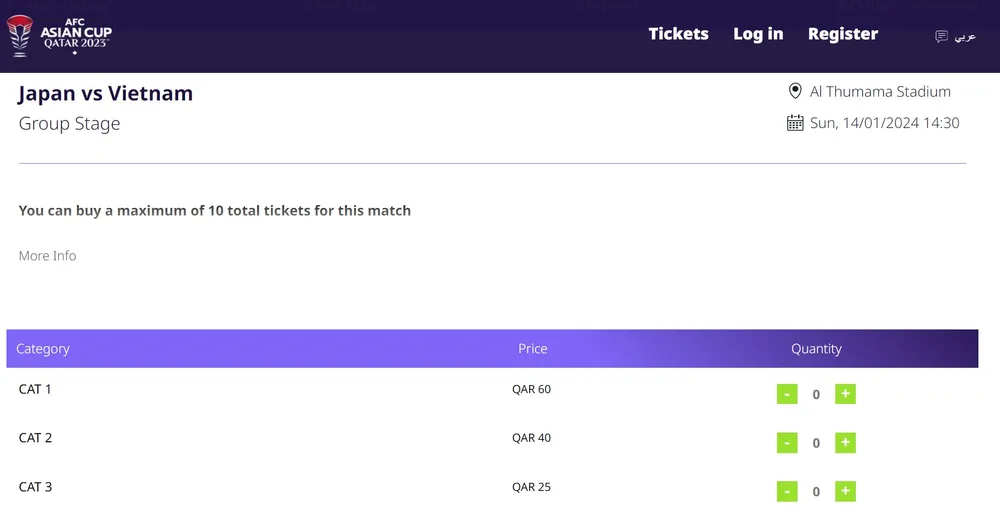Screen dimensions: 1000x526
Task: Add one CAT 2 ticket using plus
Action: [845, 443]
